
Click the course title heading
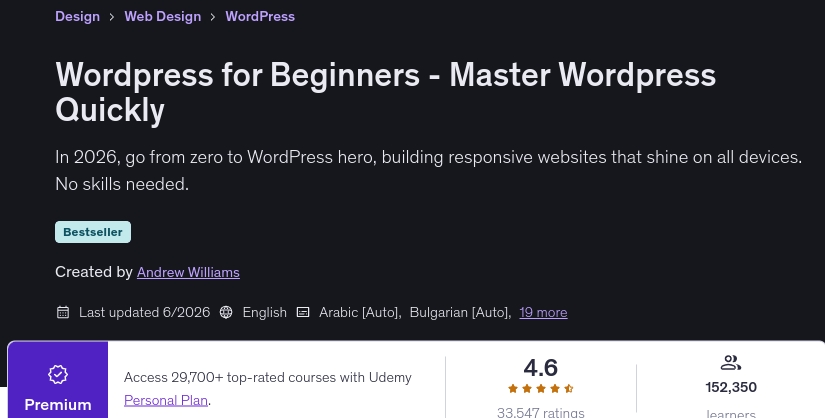[385, 92]
